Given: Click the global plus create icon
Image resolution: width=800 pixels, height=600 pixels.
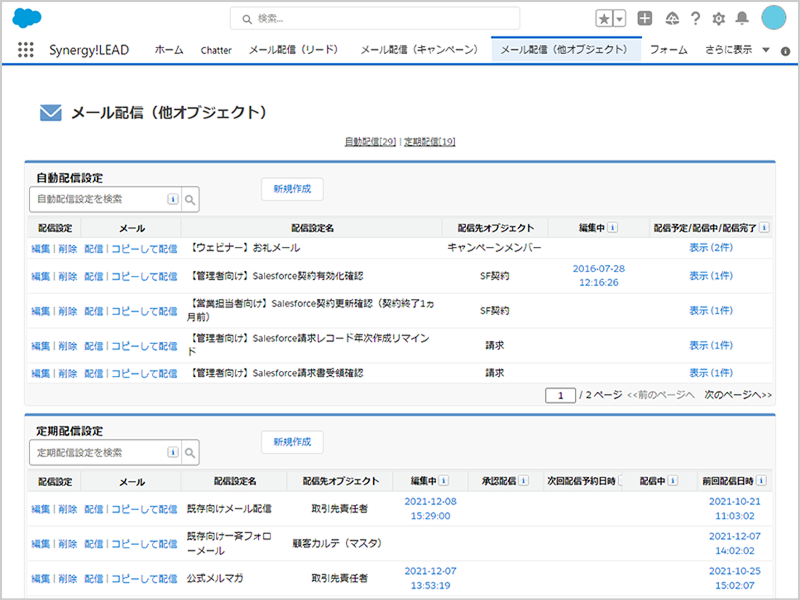Looking at the screenshot, I should click(644, 19).
